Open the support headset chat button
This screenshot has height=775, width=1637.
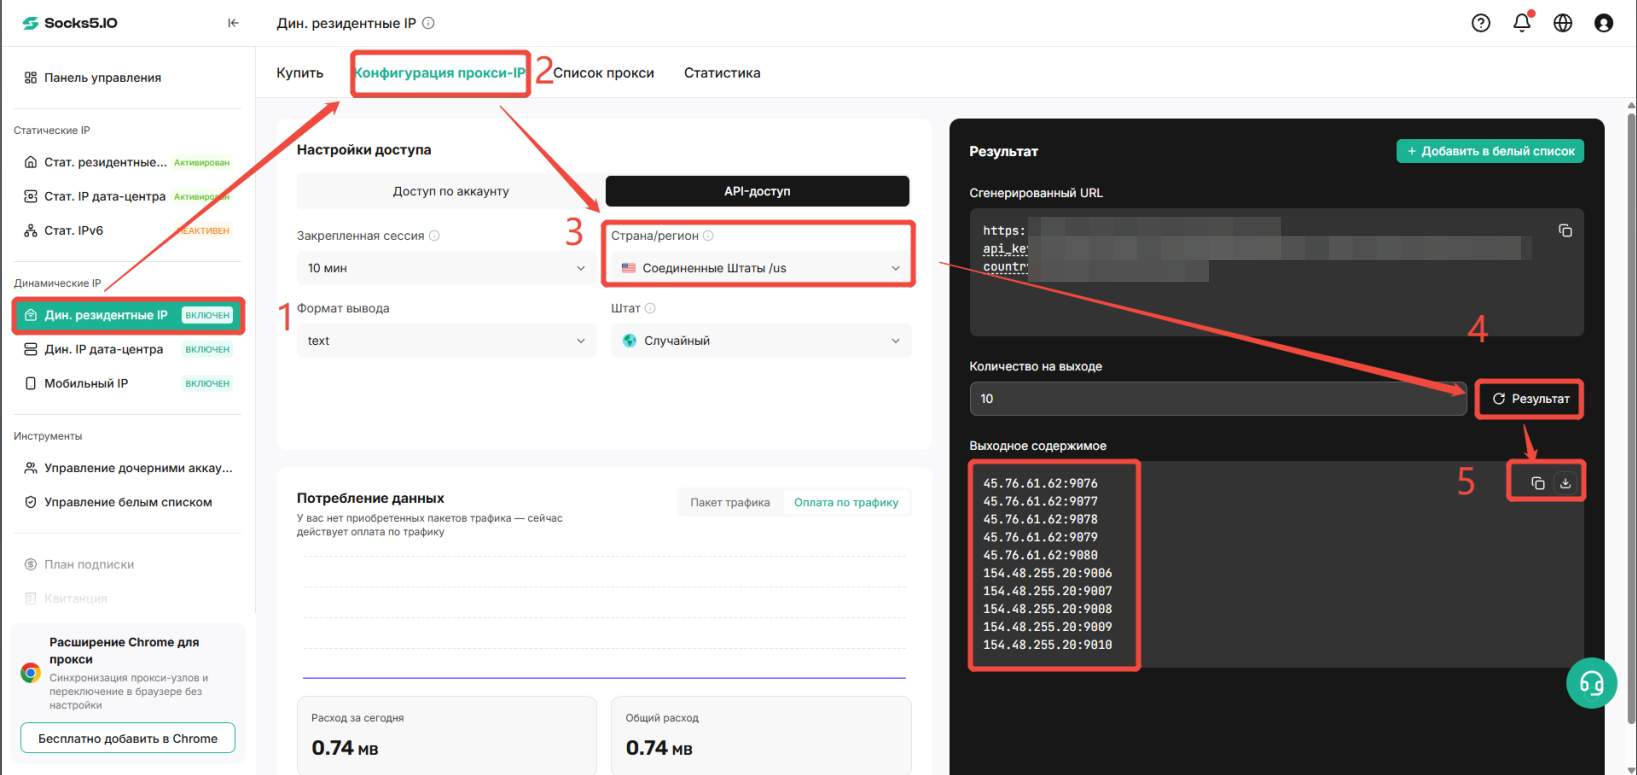pyautogui.click(x=1591, y=683)
